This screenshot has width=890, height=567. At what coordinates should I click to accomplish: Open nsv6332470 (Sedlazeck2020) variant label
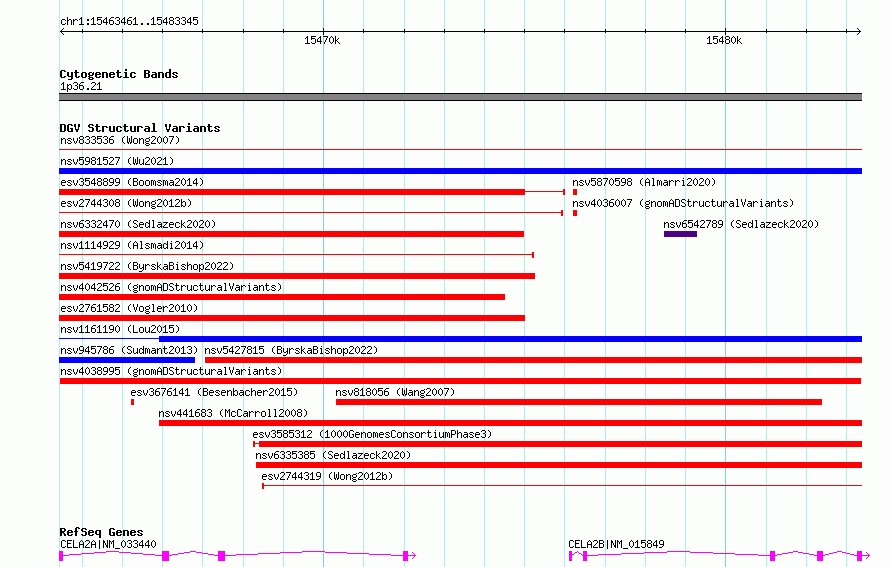pyautogui.click(x=138, y=224)
